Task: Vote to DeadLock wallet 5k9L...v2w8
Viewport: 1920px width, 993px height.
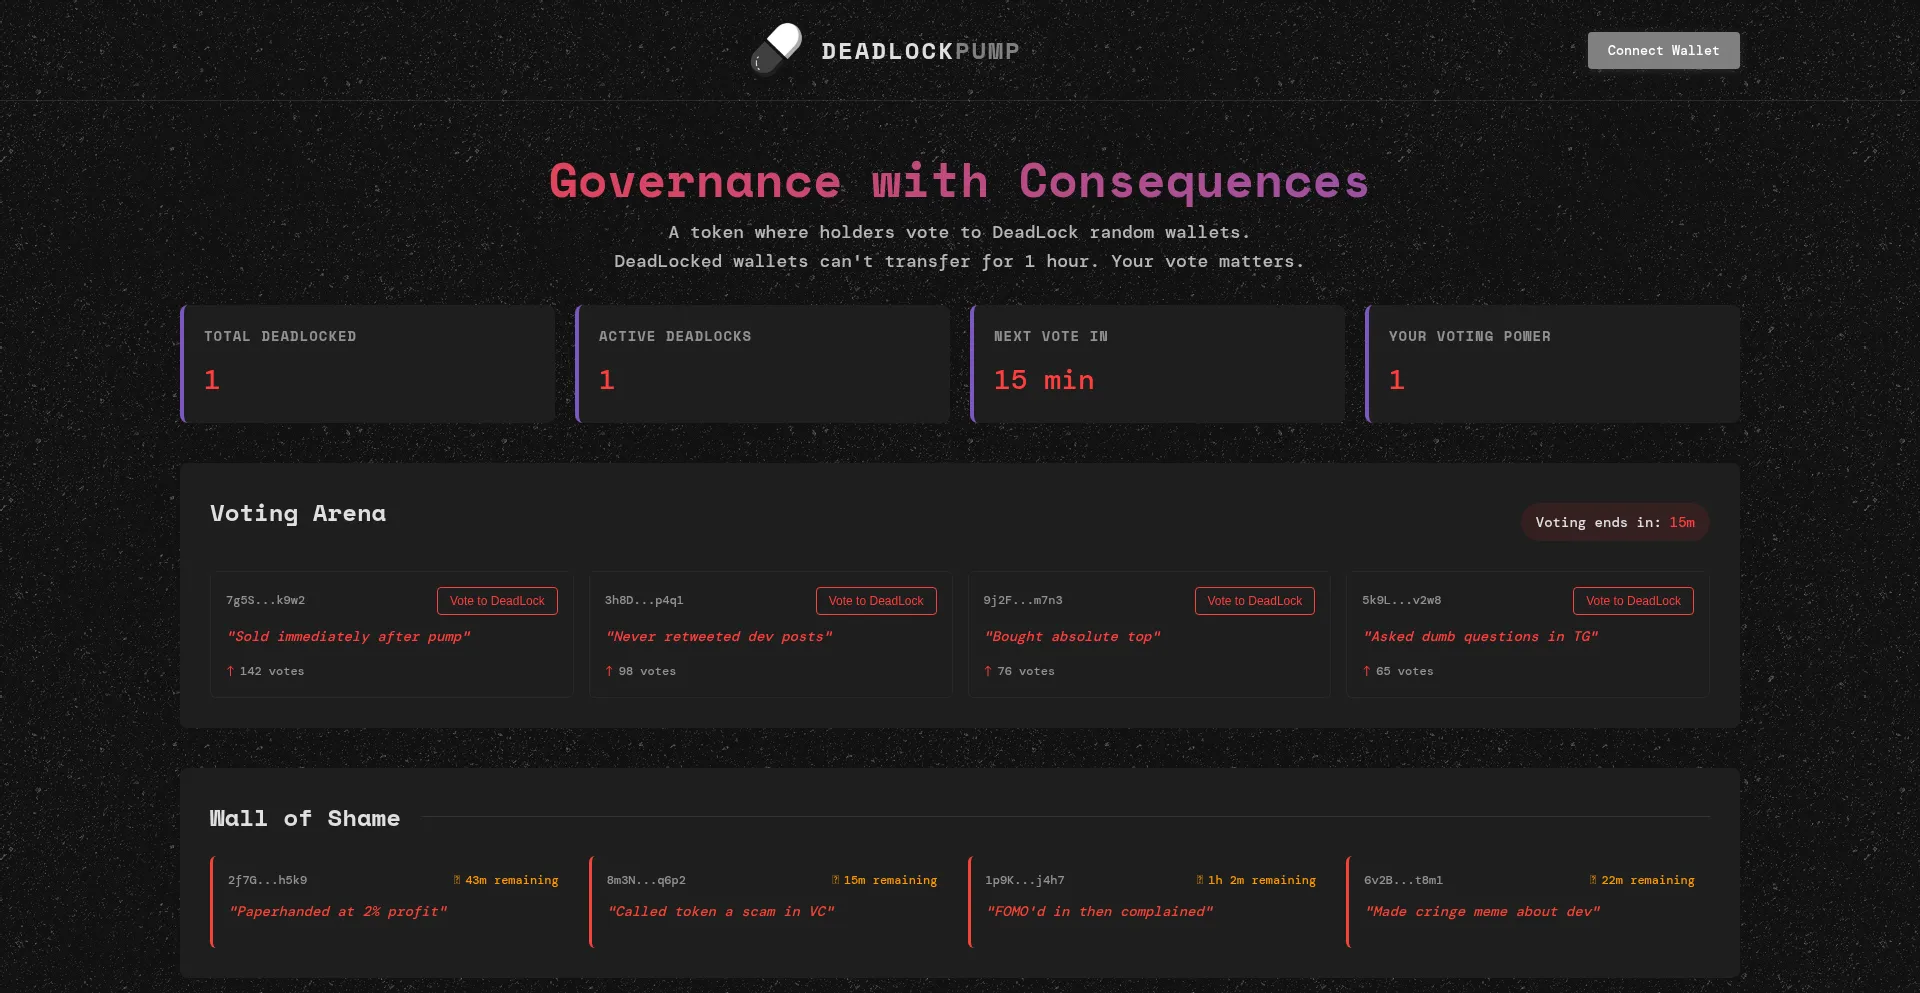Action: point(1633,601)
